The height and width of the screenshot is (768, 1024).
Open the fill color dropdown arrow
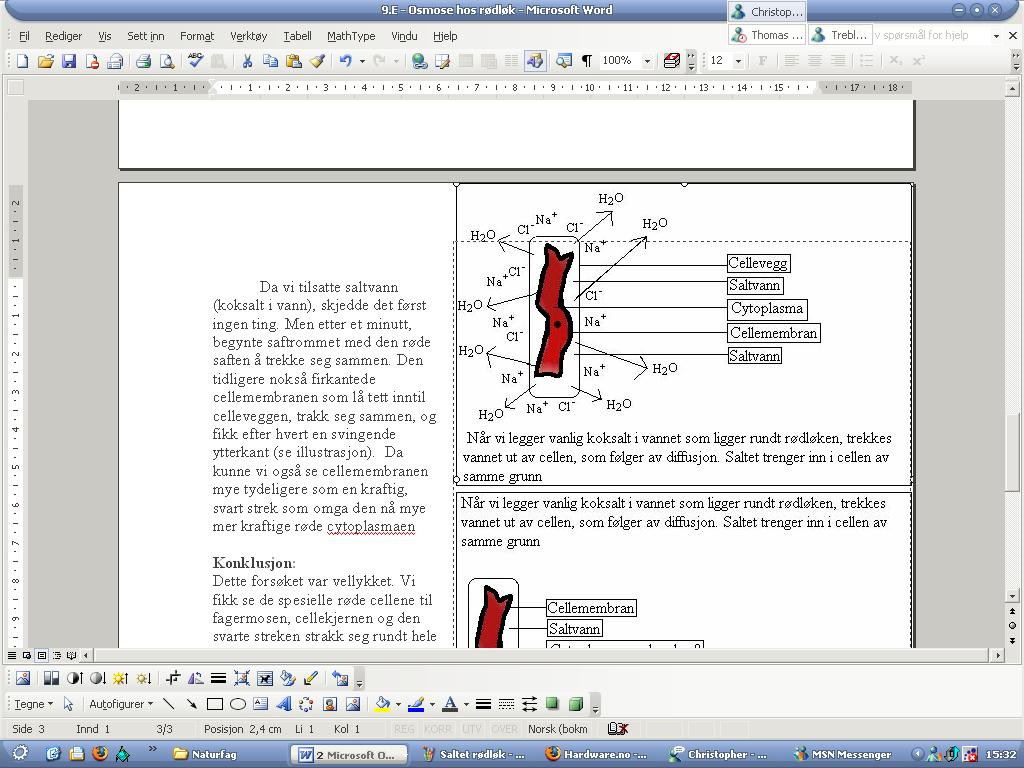coord(398,704)
